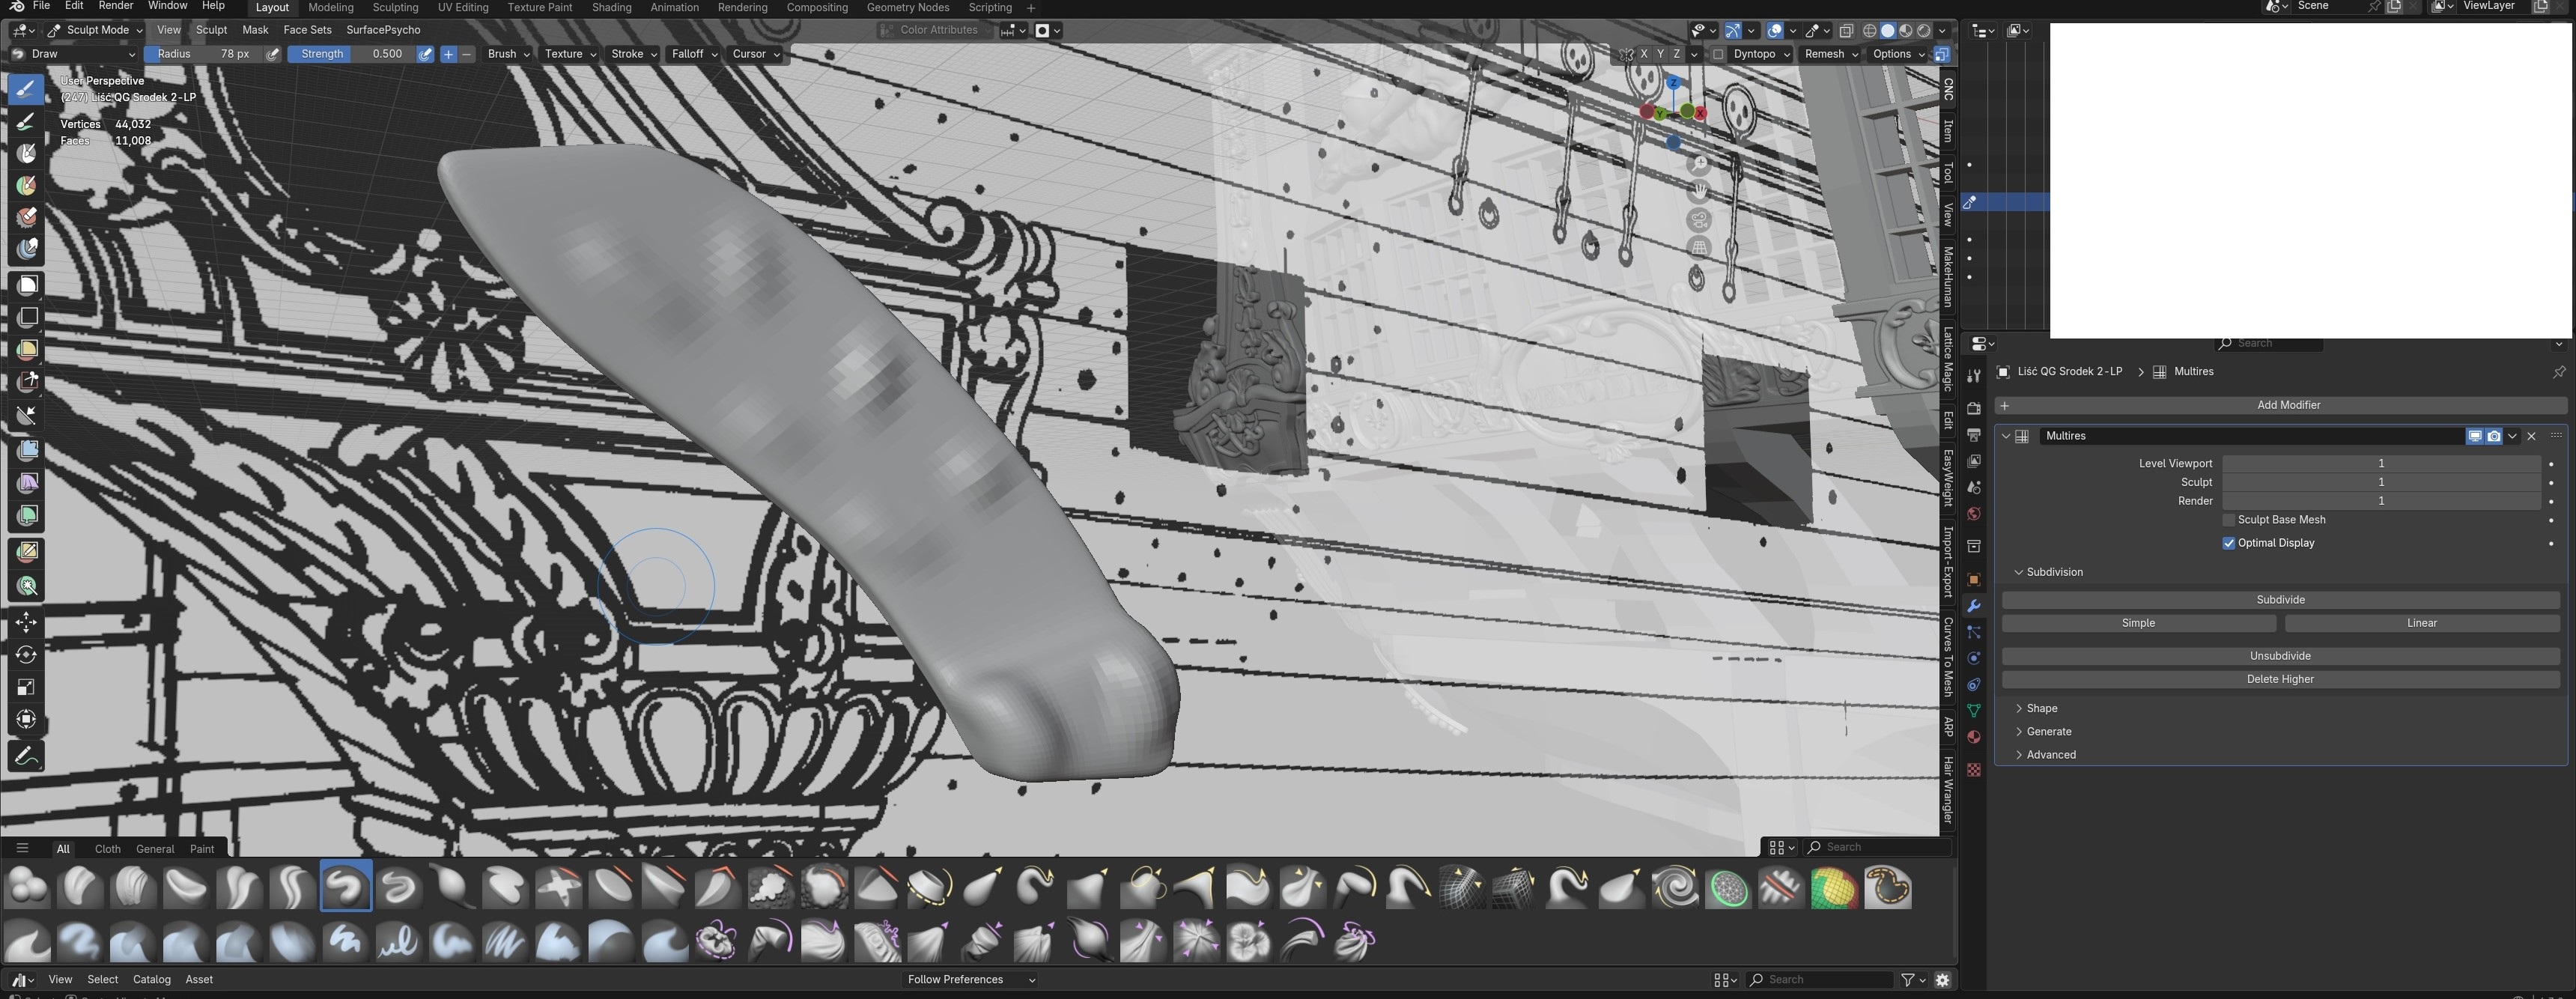Screen dimensions: 2576x999
Task: Open the Modifiers wrench properties tab
Action: [1973, 606]
